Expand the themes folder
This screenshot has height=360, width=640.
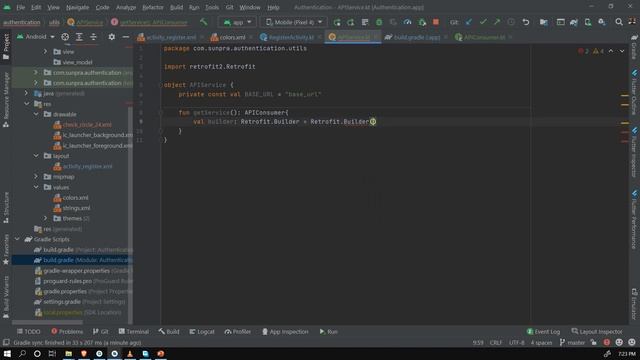click(45, 218)
